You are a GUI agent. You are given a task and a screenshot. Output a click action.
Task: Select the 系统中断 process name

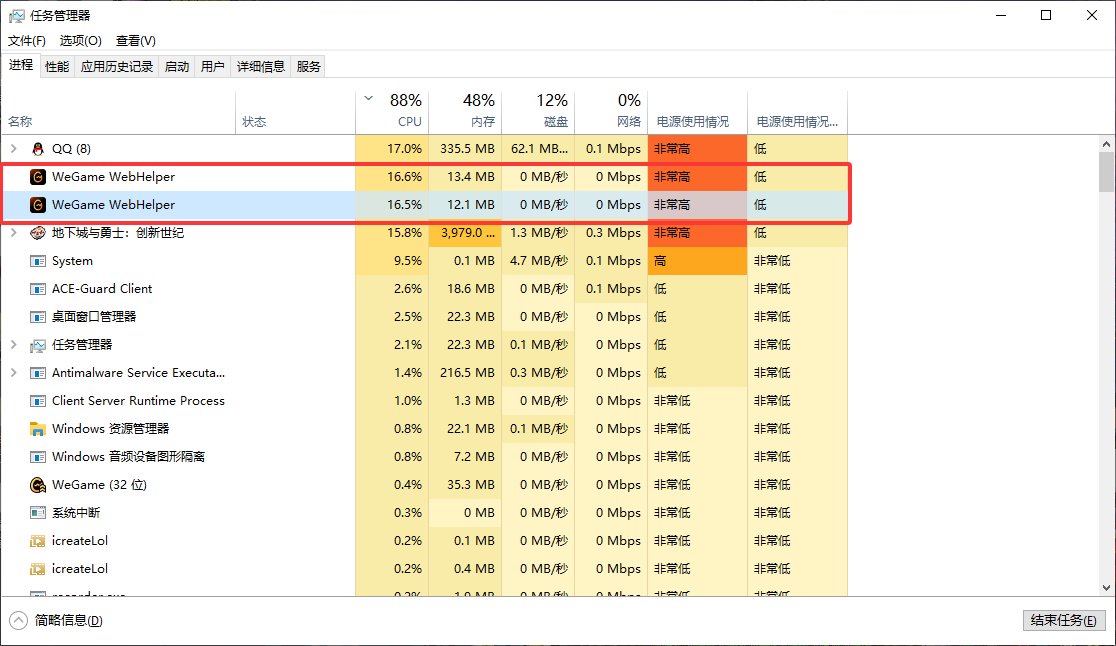point(75,513)
